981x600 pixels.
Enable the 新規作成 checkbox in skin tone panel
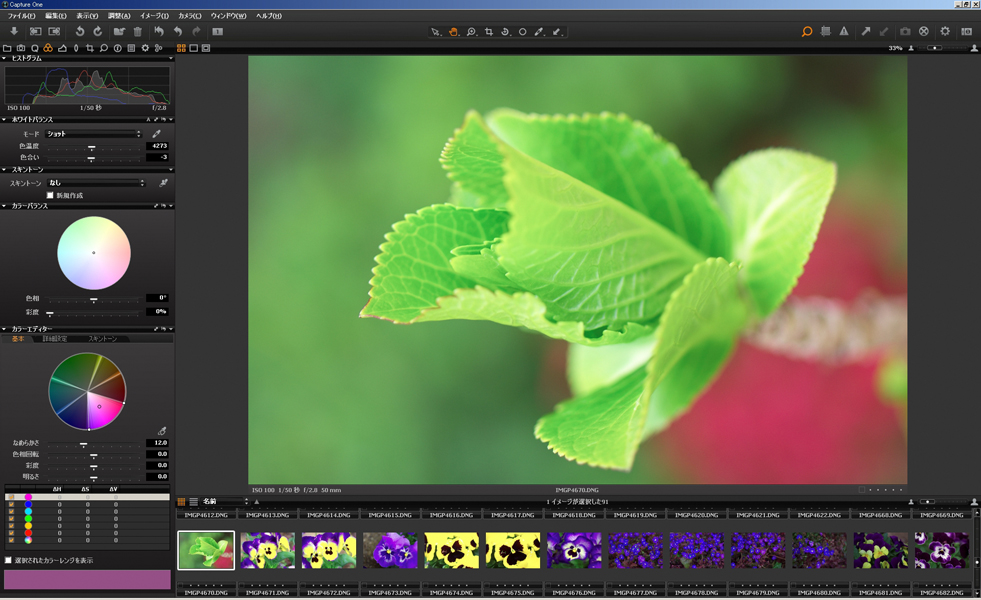[50, 195]
